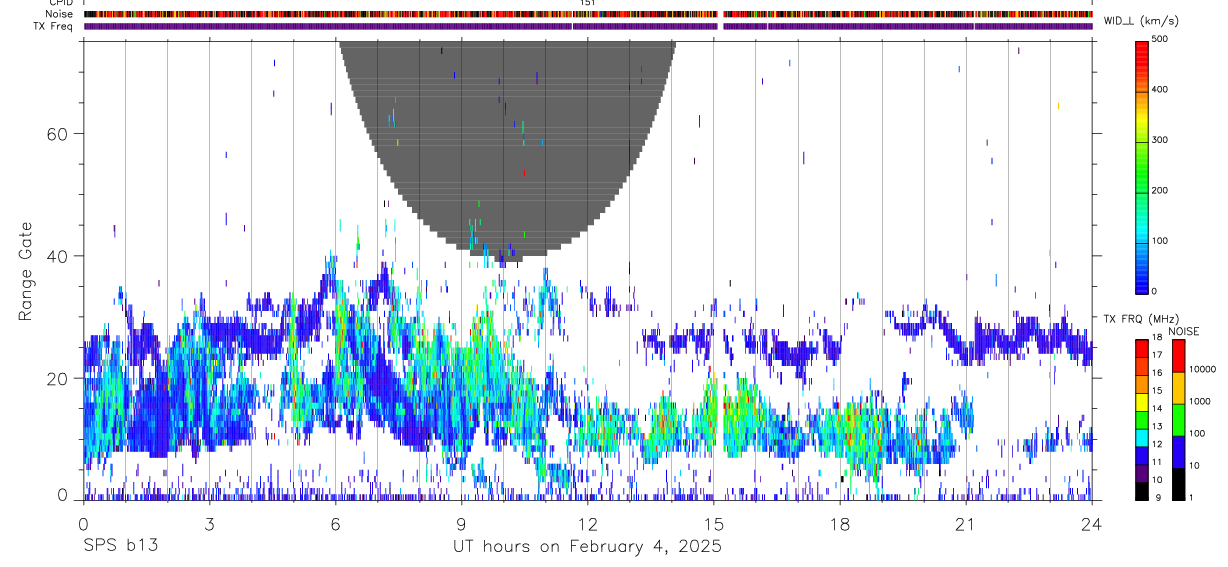
Task: Click the multicolored Noise strip above the plot
Action: [x=588, y=14]
